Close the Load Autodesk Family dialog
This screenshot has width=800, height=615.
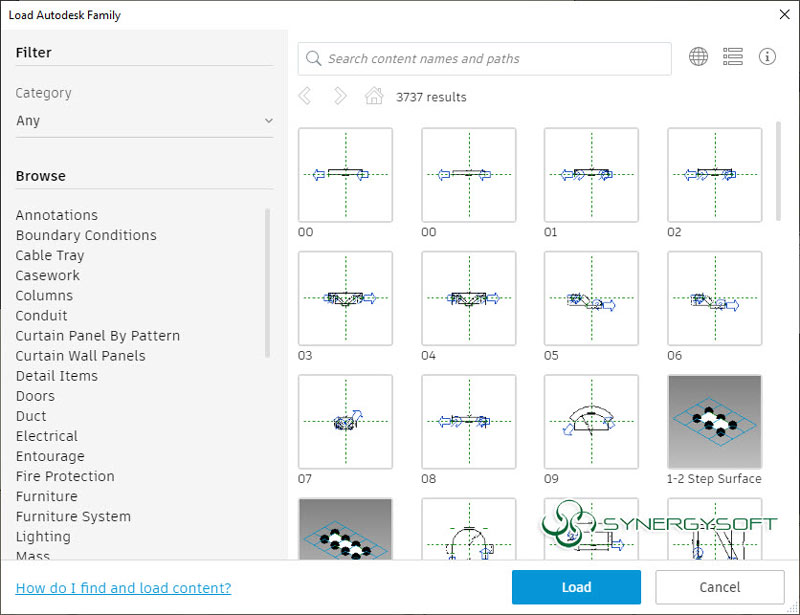point(781,14)
